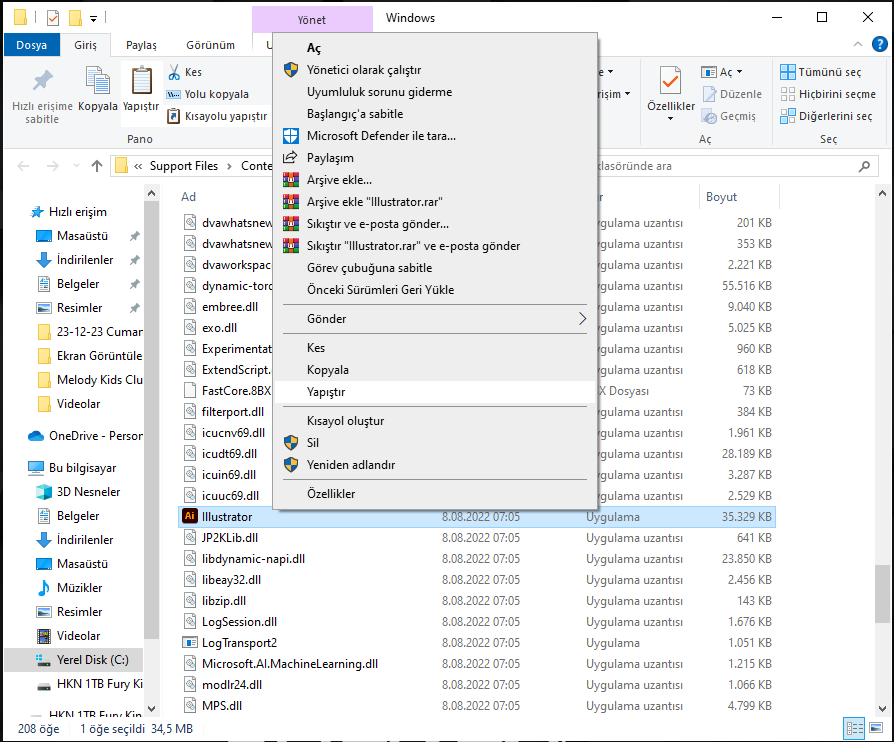The image size is (894, 742).
Task: Choose Yönetici olarak çalıştır from context menu
Action: [x=434, y=70]
